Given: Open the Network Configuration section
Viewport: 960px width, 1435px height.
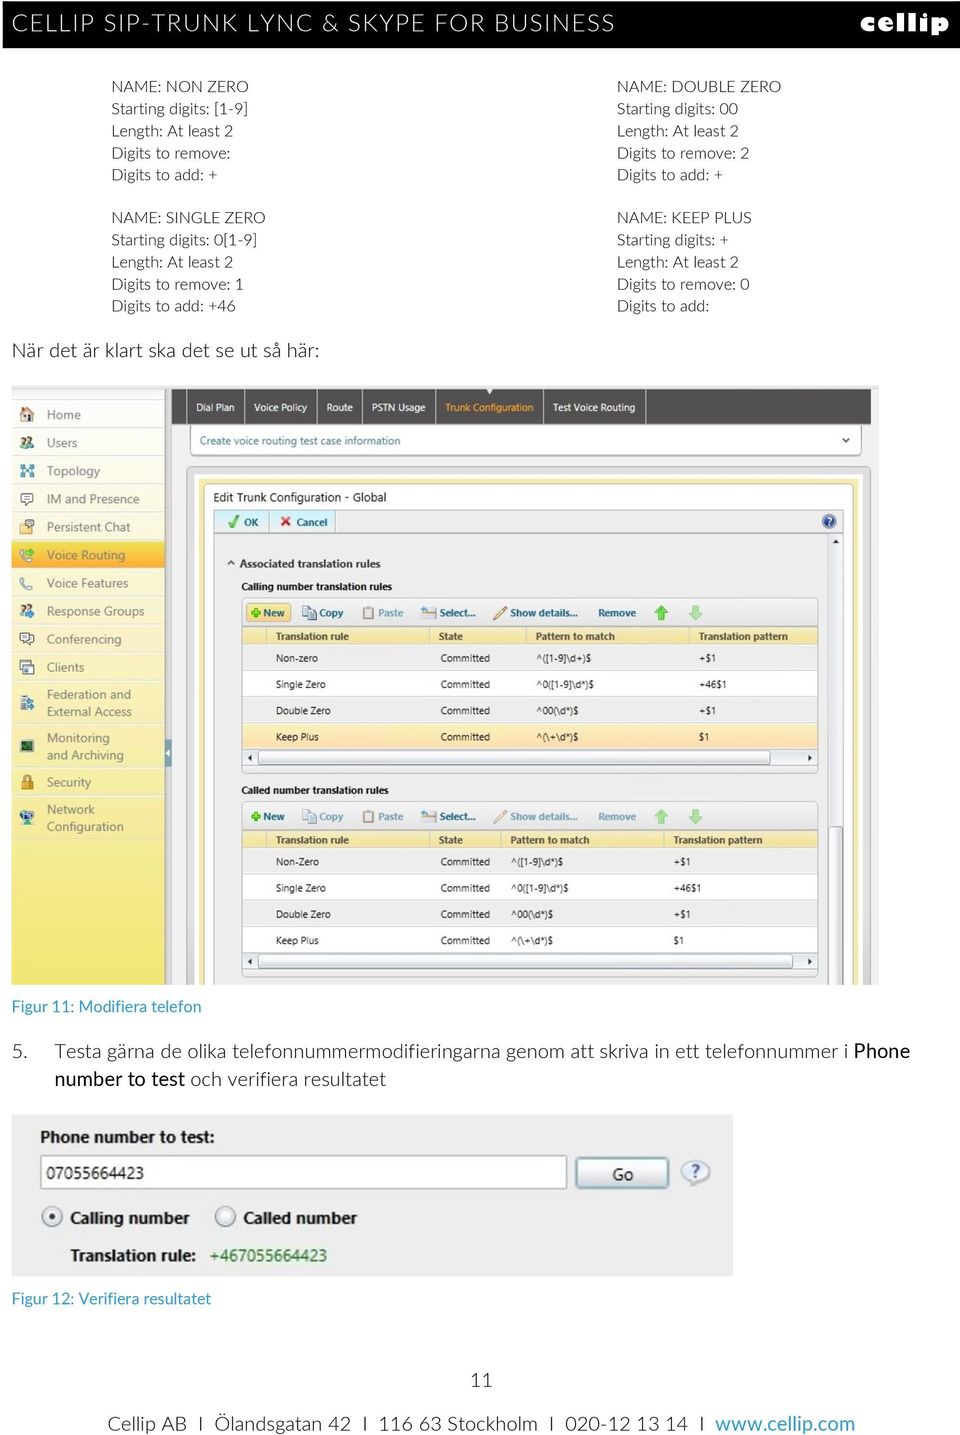Looking at the screenshot, I should coord(88,817).
